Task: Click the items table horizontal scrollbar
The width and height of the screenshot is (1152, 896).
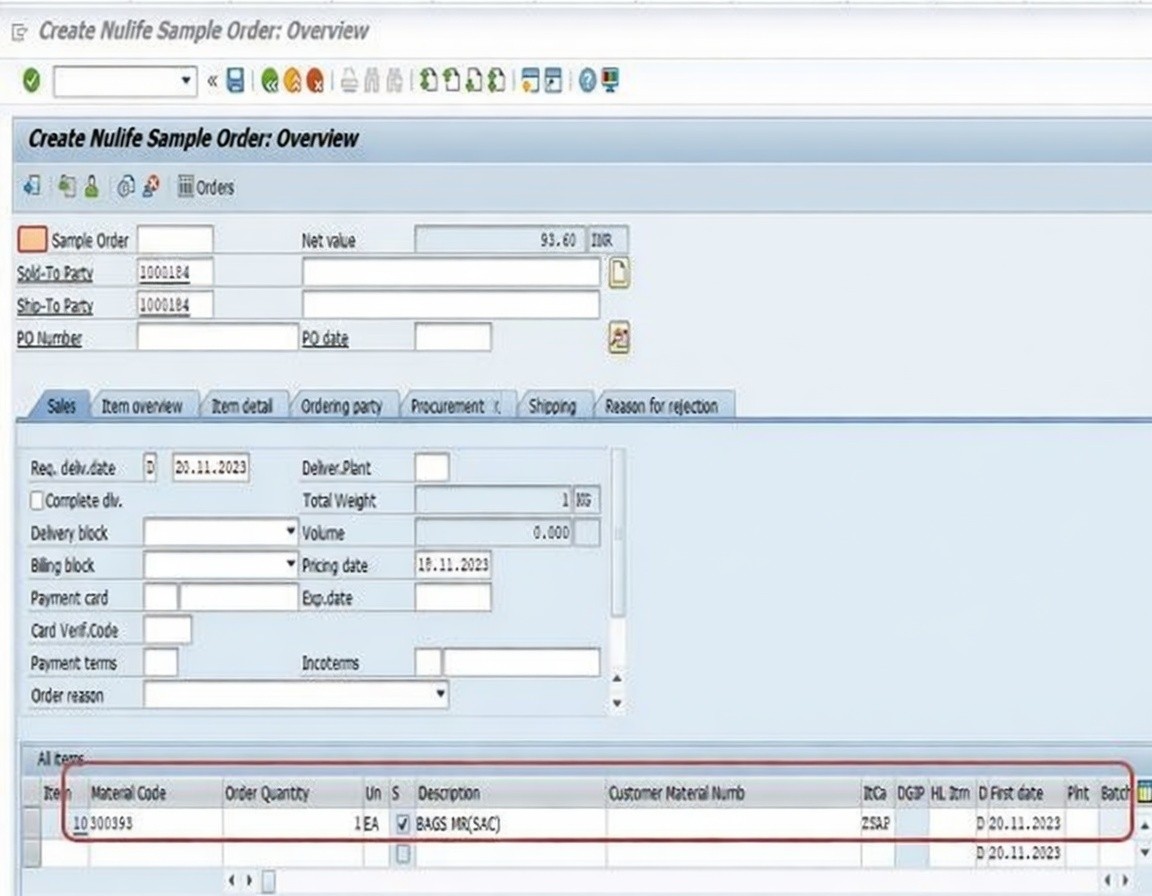Action: coord(268,881)
